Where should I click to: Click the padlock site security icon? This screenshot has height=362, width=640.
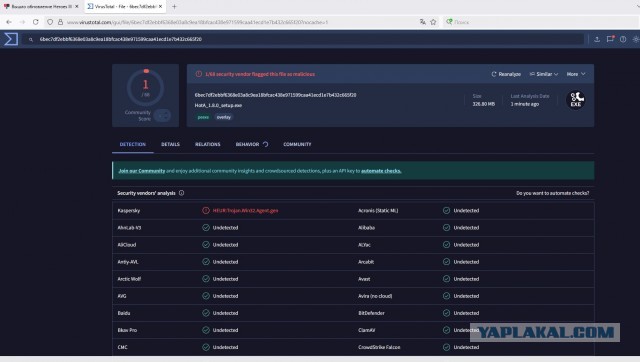[x=60, y=22]
